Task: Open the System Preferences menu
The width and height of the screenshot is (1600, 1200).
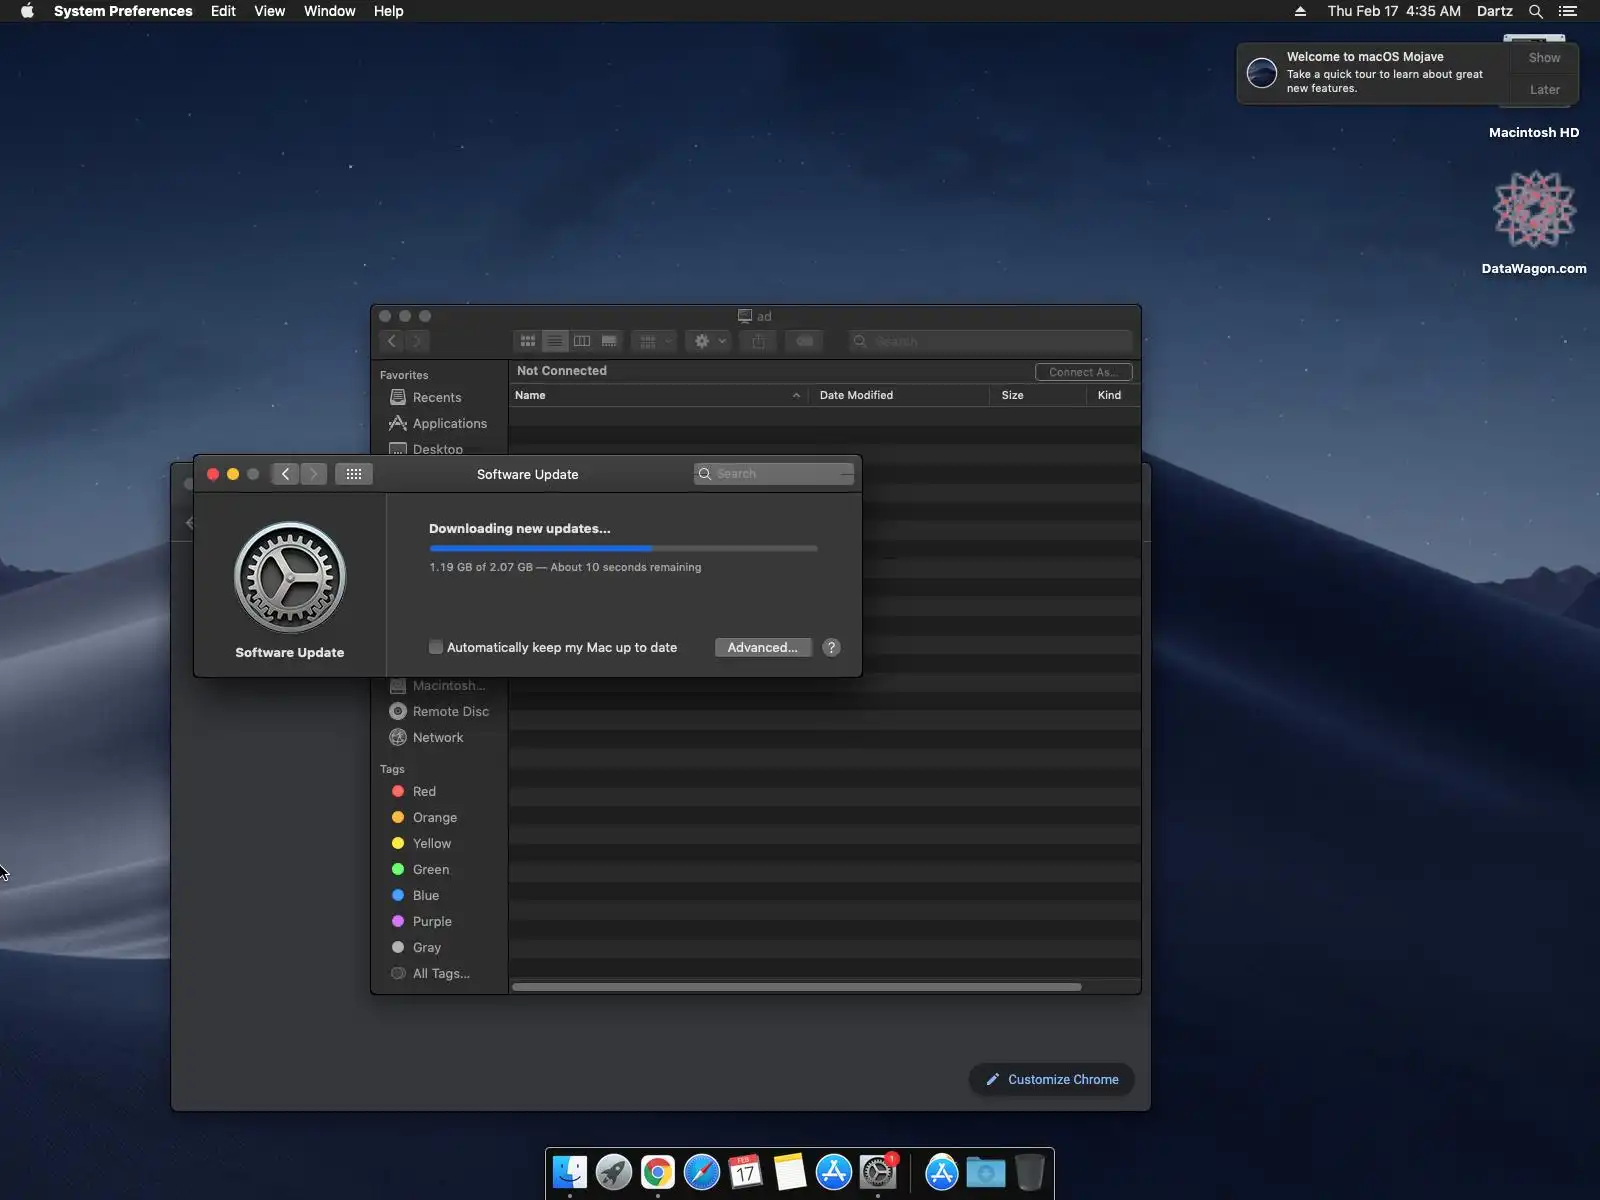Action: [123, 11]
